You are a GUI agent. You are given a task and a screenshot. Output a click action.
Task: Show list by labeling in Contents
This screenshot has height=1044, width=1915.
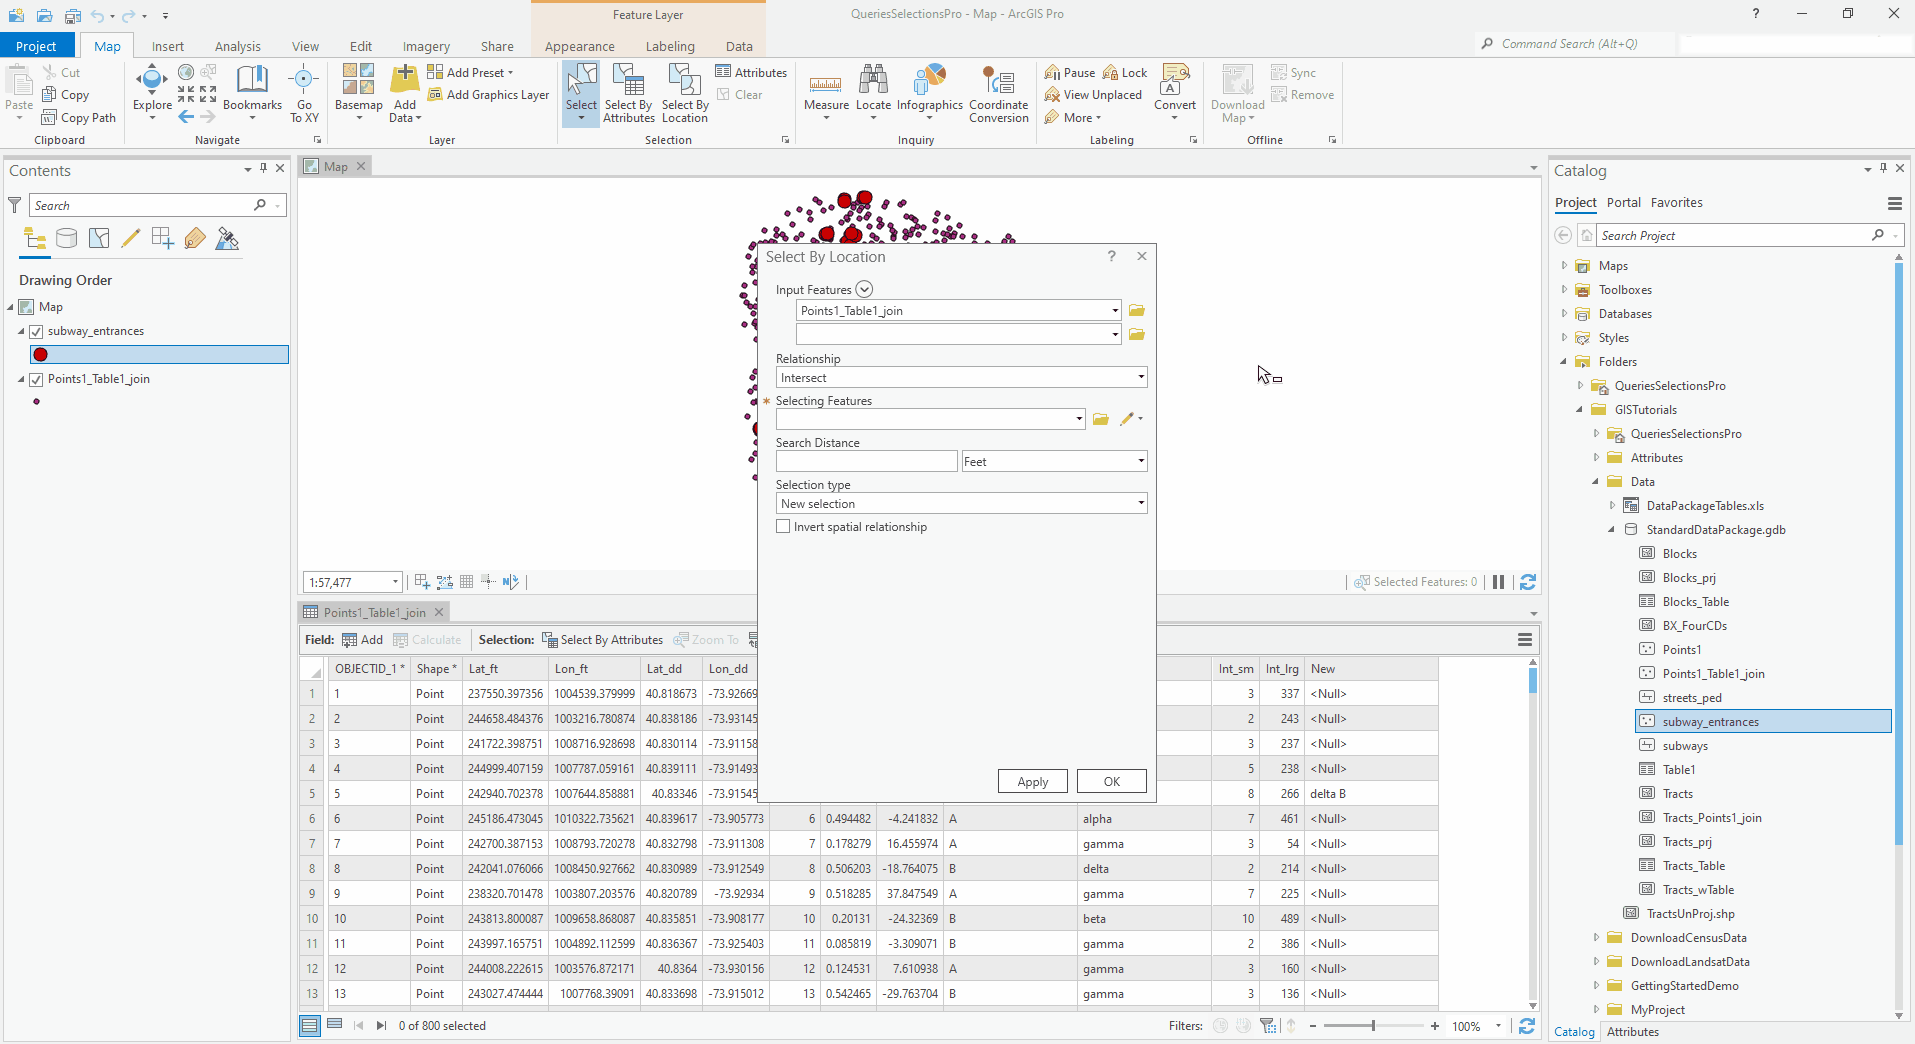(x=195, y=238)
